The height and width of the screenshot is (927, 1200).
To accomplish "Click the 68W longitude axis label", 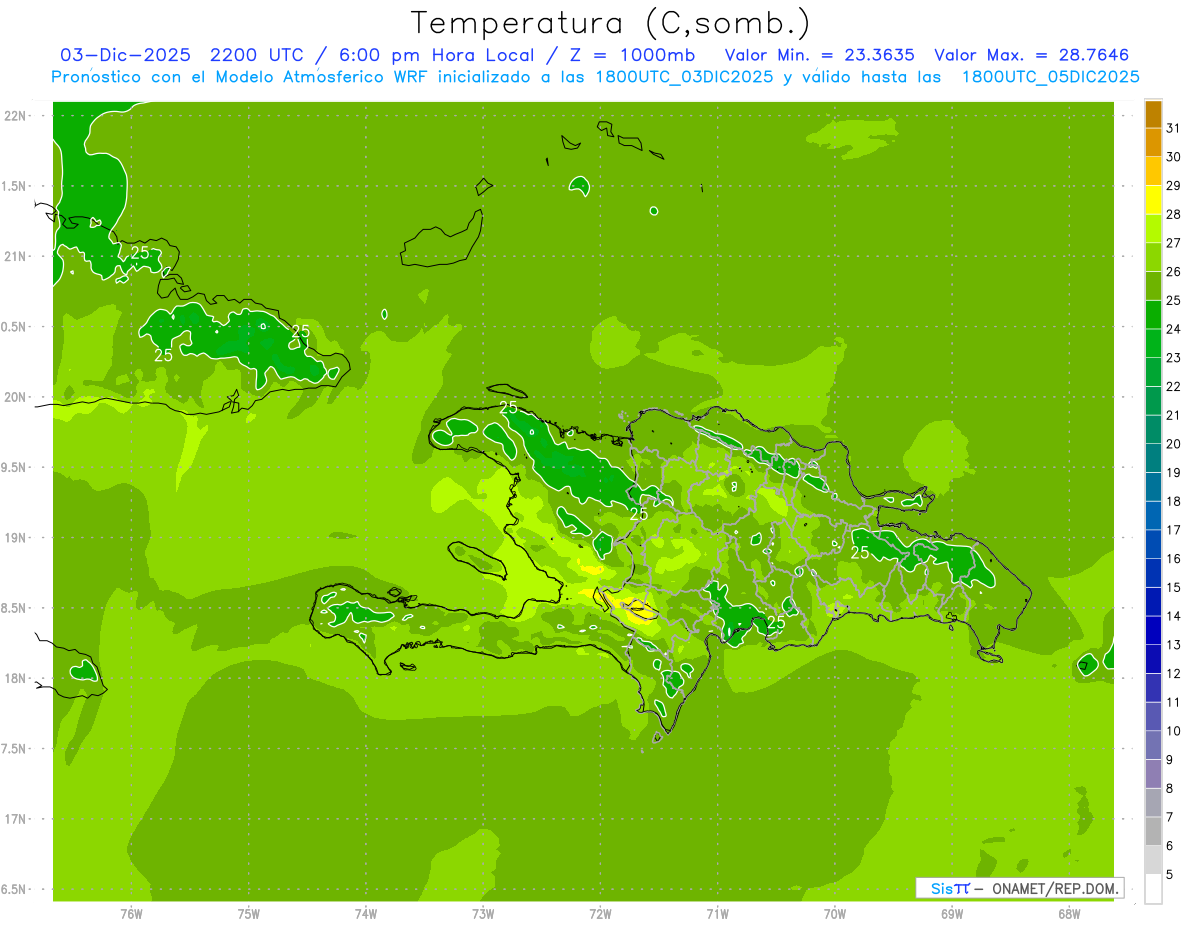I will 1068,914.
